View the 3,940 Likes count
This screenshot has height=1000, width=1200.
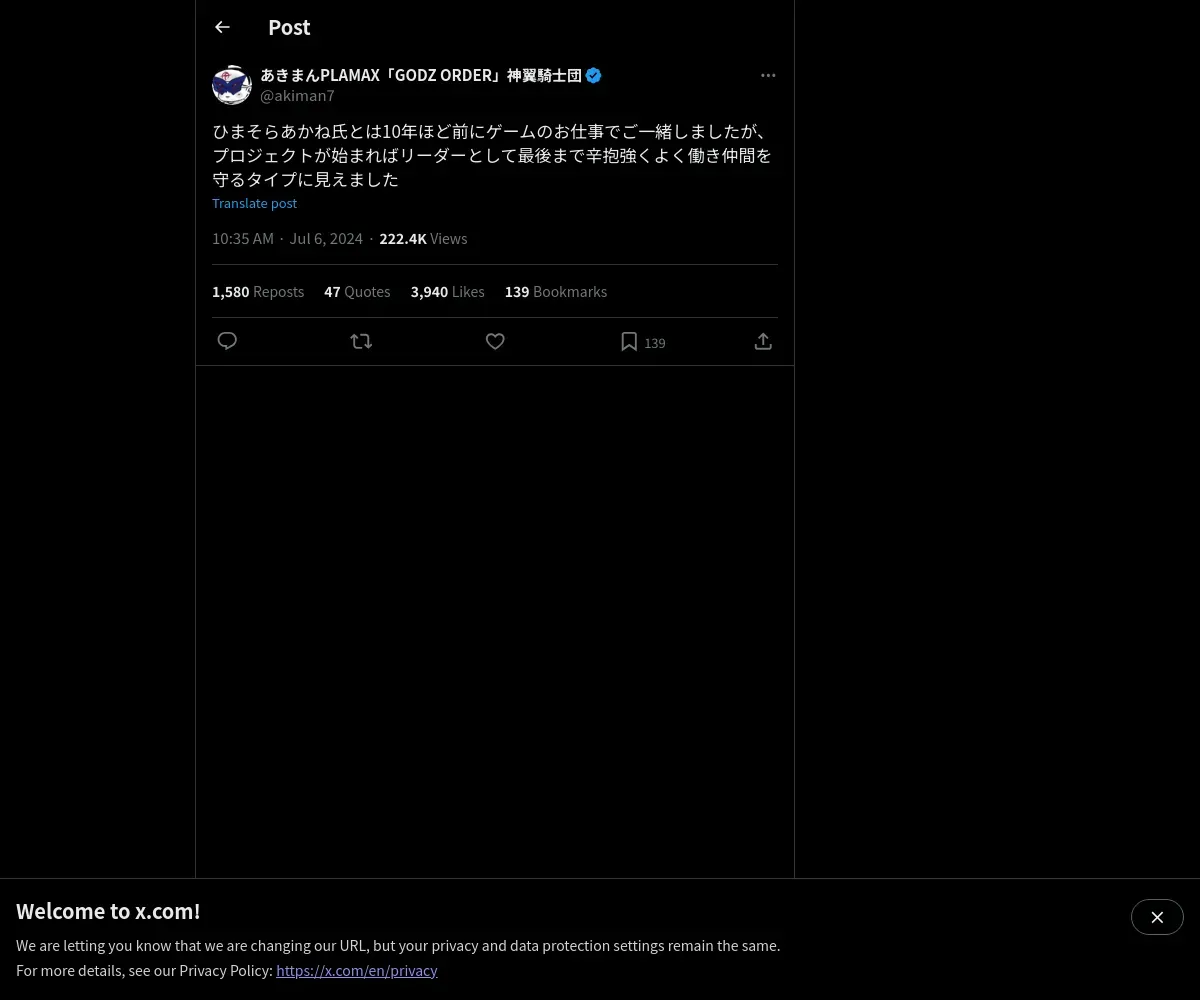tap(447, 291)
